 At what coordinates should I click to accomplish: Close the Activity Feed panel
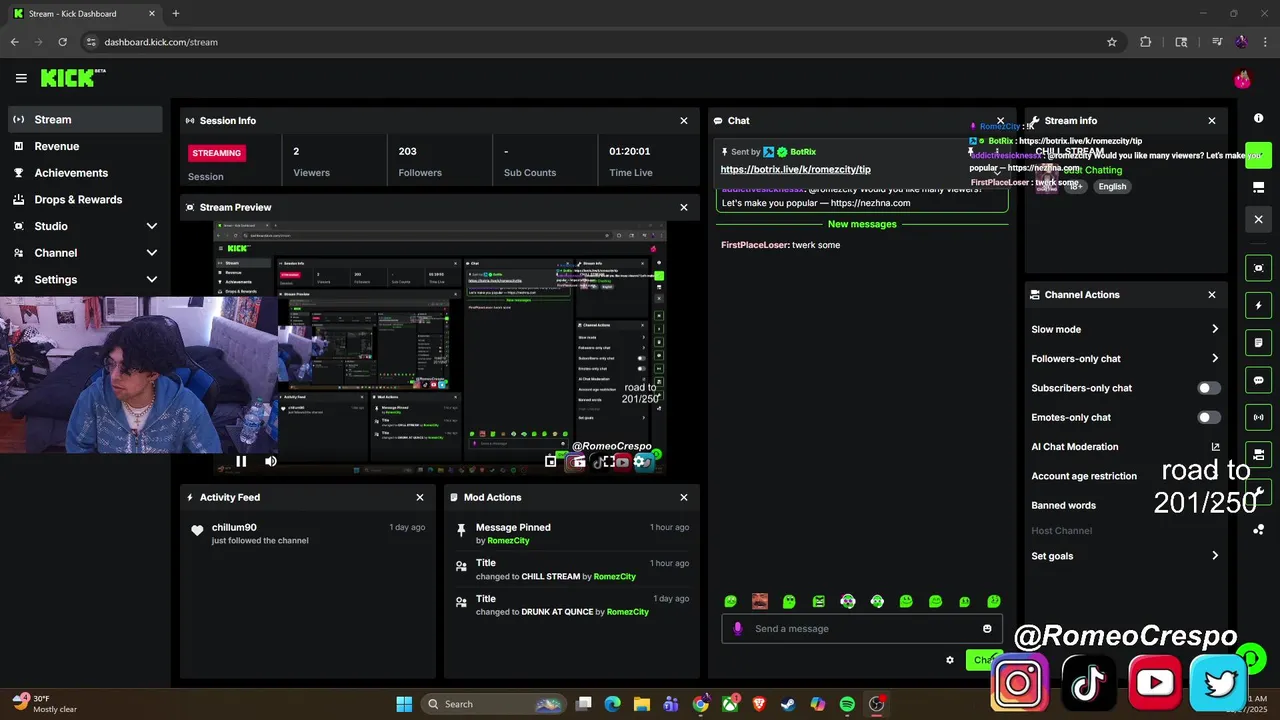420,497
